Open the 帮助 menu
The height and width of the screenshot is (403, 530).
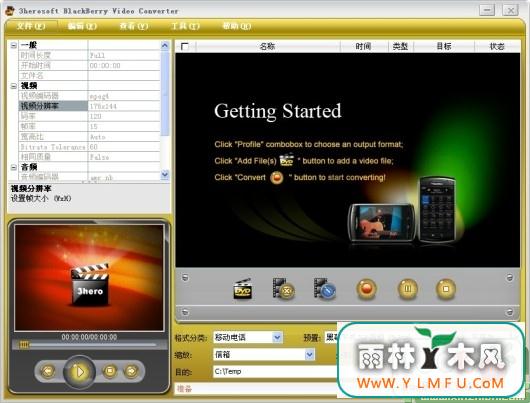coord(237,26)
